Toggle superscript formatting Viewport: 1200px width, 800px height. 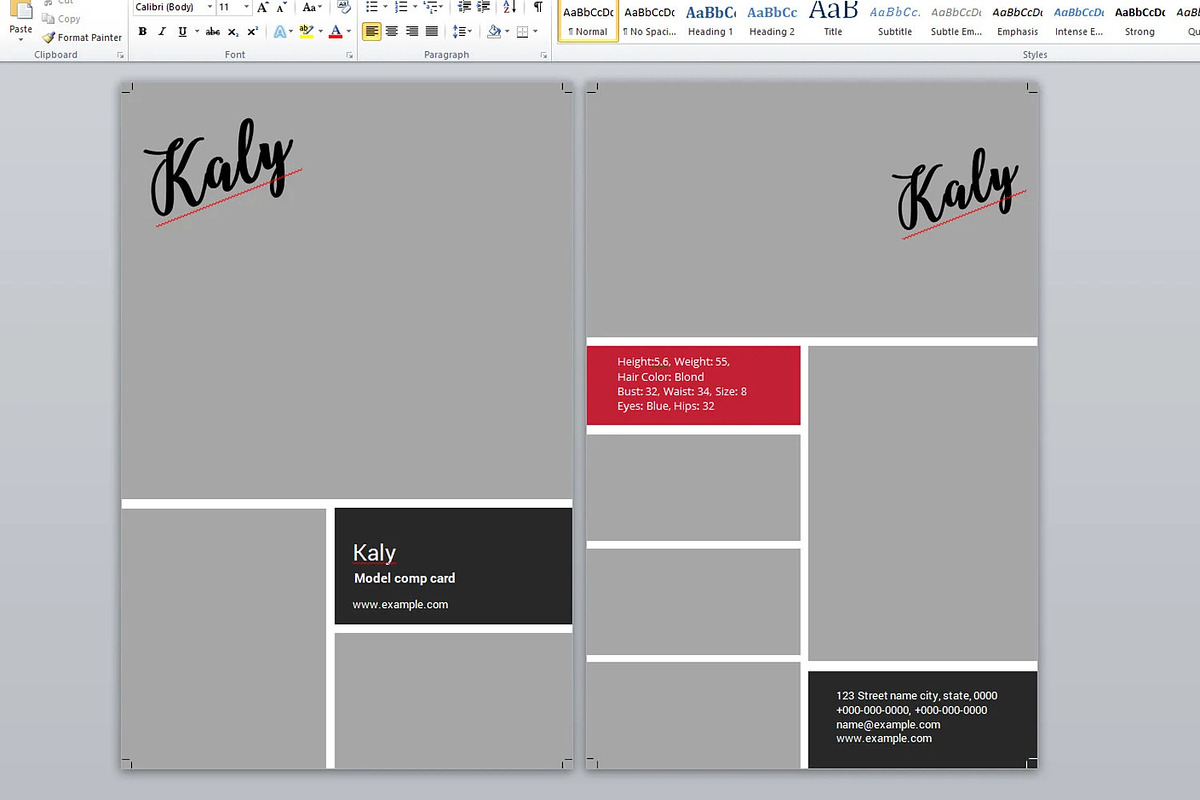click(x=253, y=32)
